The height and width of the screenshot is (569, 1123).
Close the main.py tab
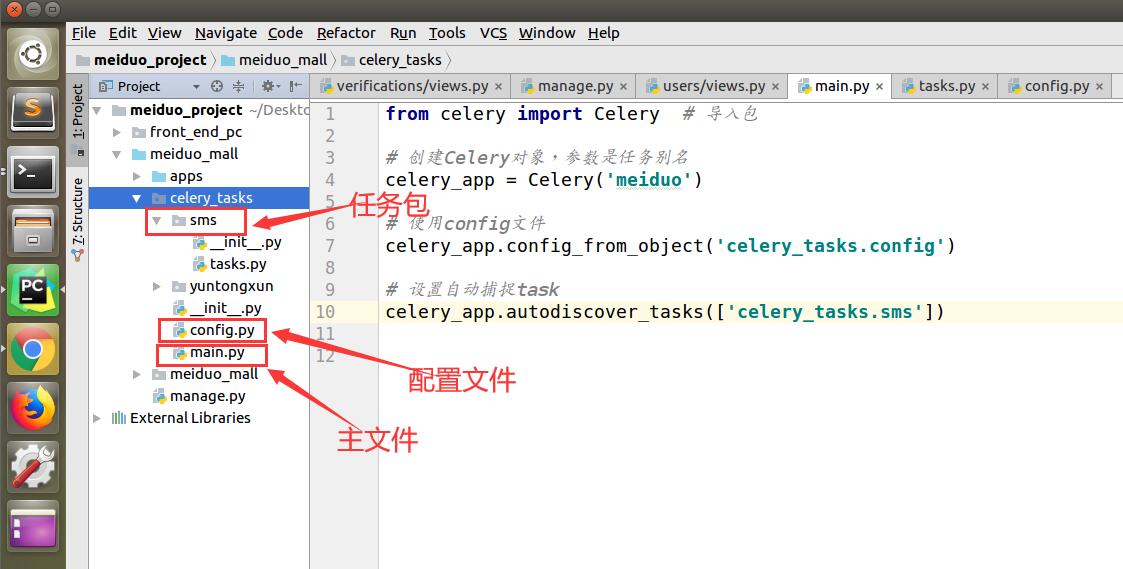[879, 87]
